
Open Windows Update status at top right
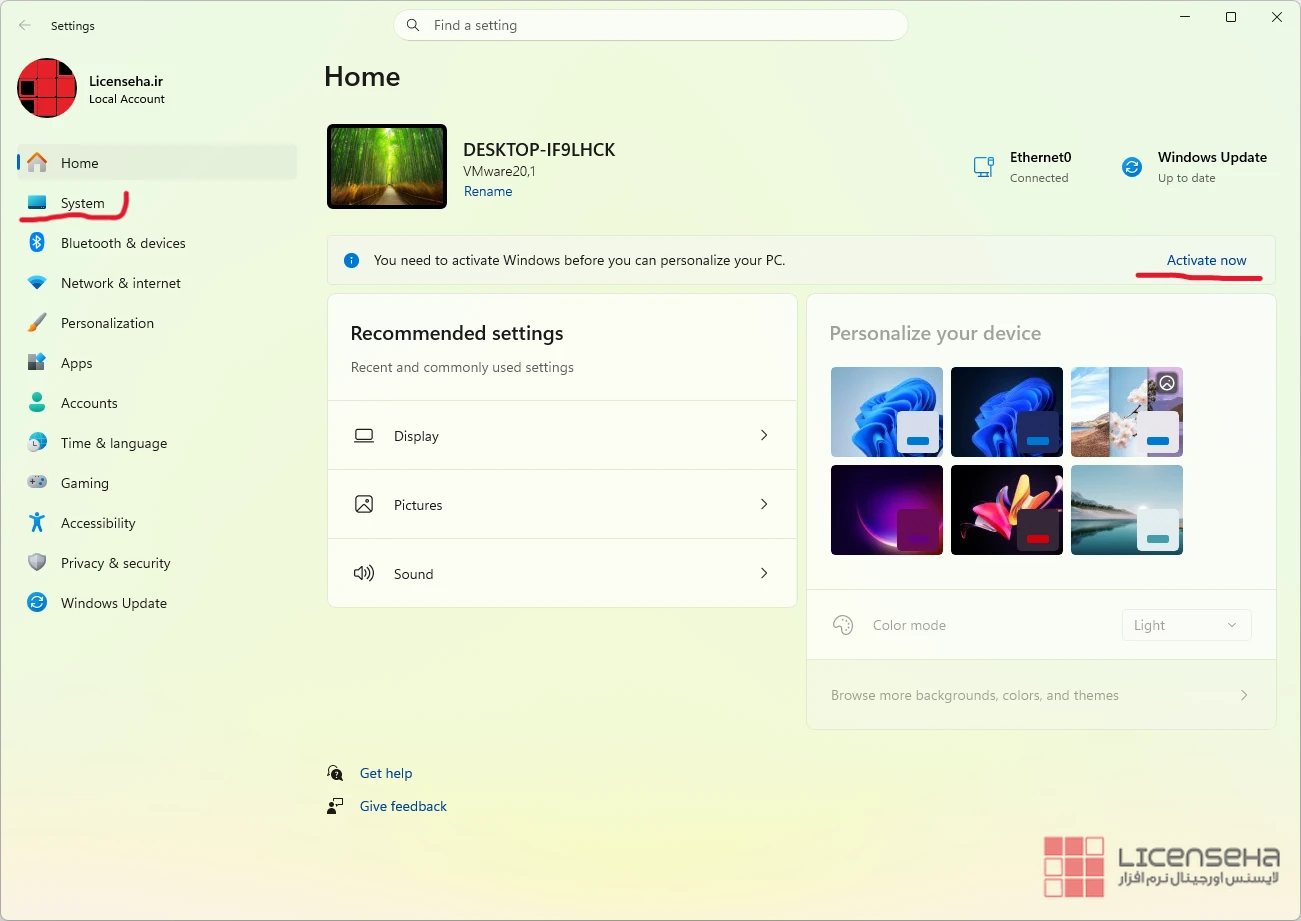(1194, 167)
